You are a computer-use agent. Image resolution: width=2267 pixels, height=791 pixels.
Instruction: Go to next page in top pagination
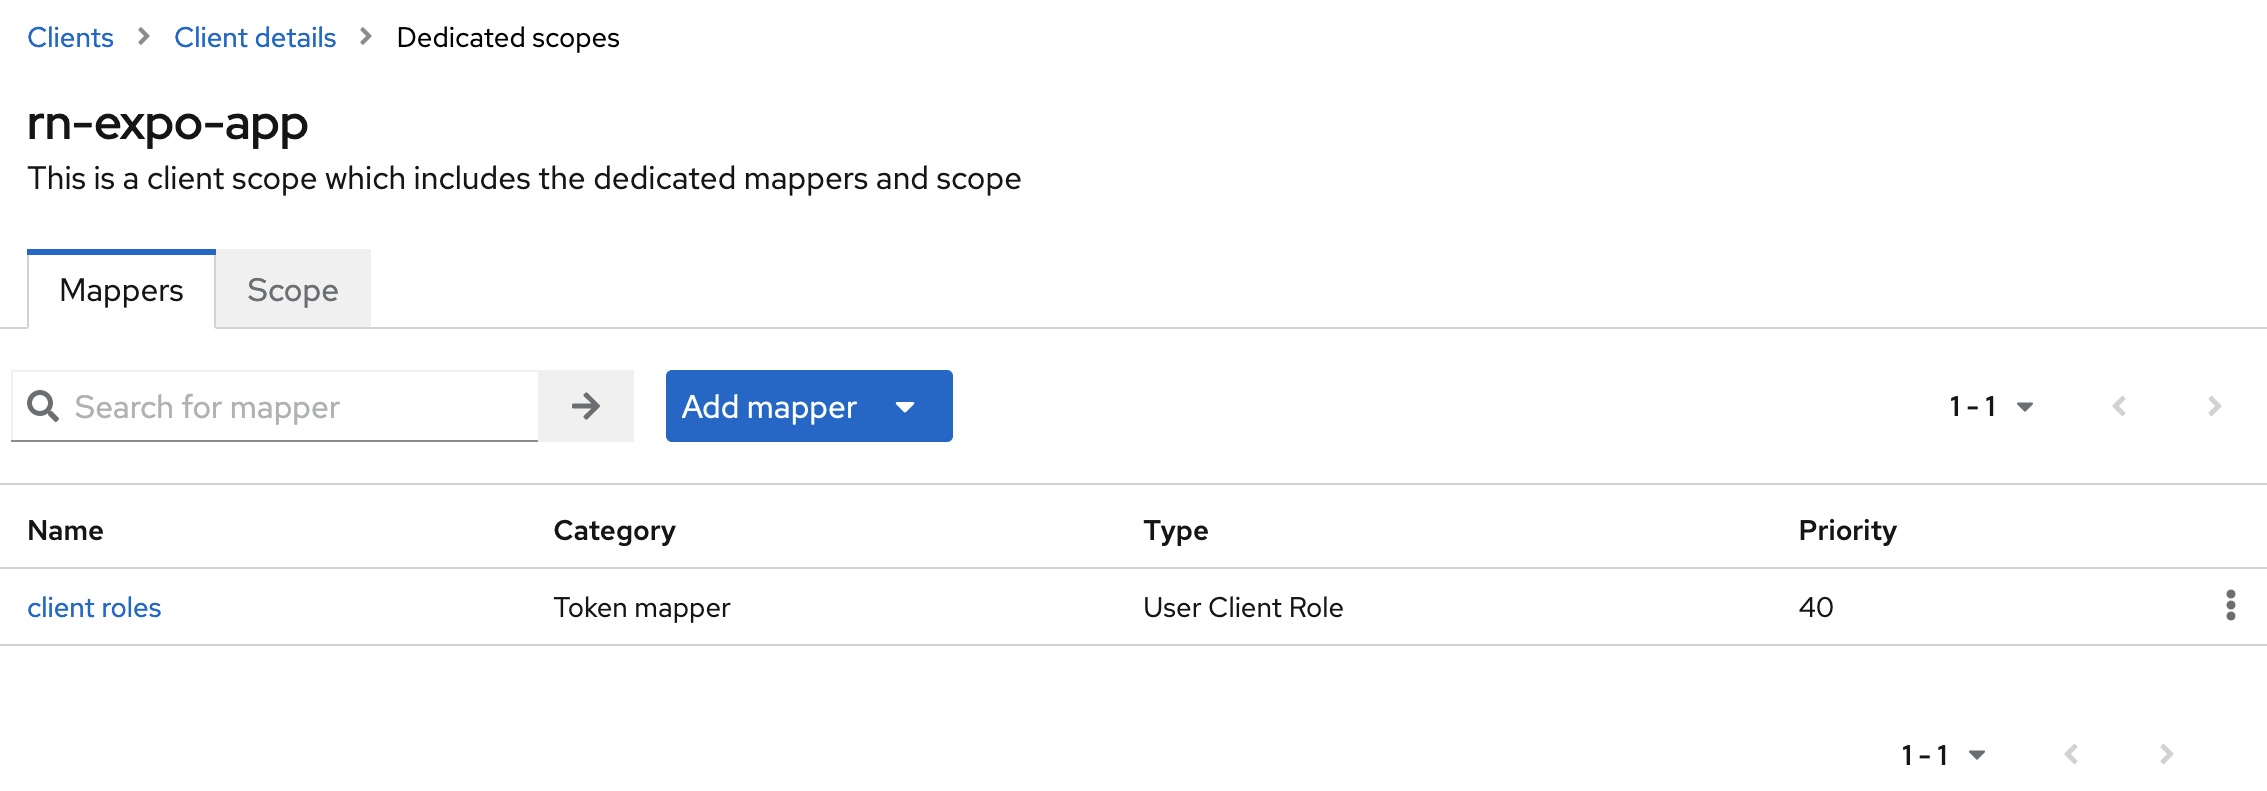(2214, 406)
